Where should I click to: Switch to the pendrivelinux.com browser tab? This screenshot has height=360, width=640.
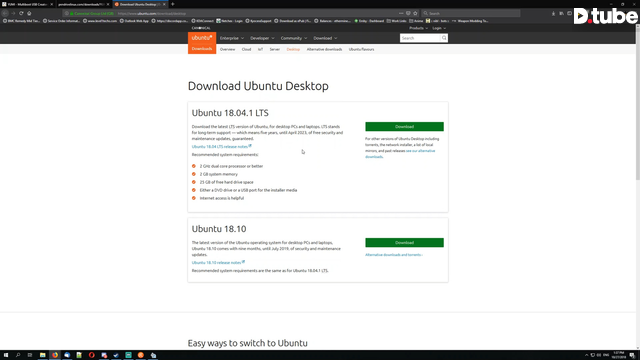(84, 4)
